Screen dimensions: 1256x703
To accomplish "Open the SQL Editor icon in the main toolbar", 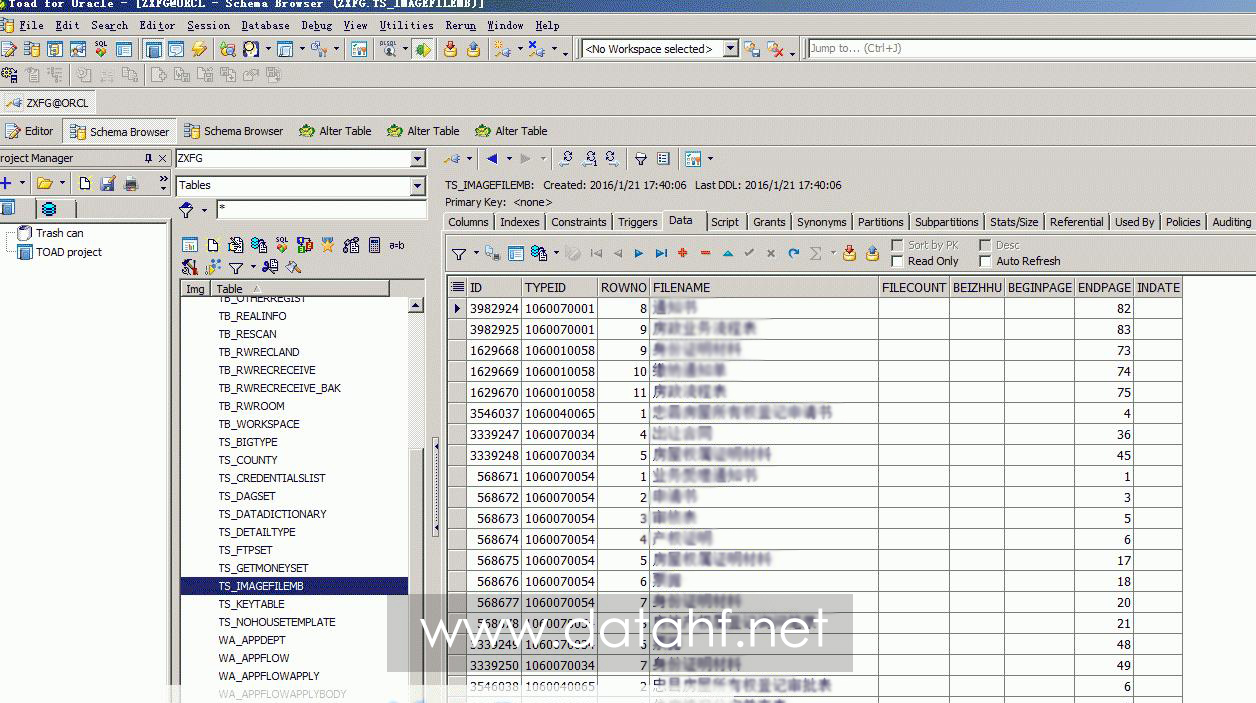I will click(x=7, y=49).
